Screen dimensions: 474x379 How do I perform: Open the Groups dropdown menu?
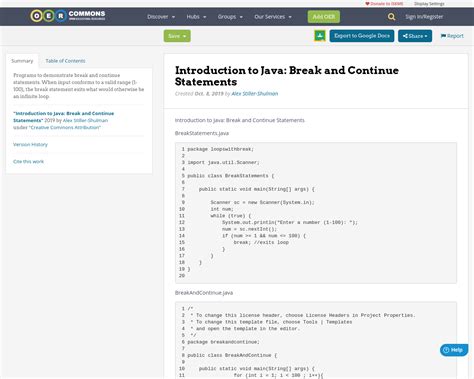[x=230, y=17]
